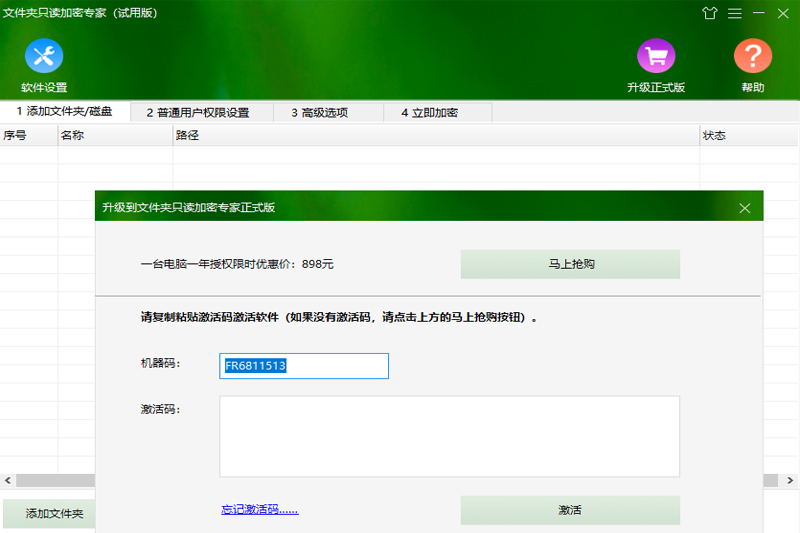Switch to 2 普通用户权限设置 tab

click(202, 112)
